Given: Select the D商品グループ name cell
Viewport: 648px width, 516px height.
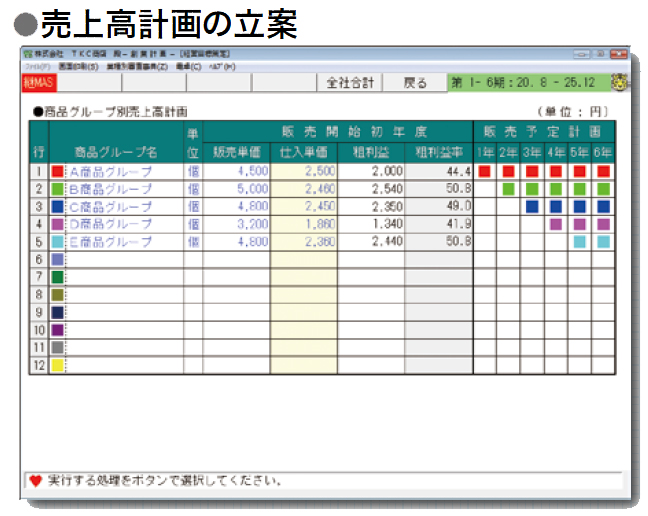Looking at the screenshot, I should coord(124,224).
